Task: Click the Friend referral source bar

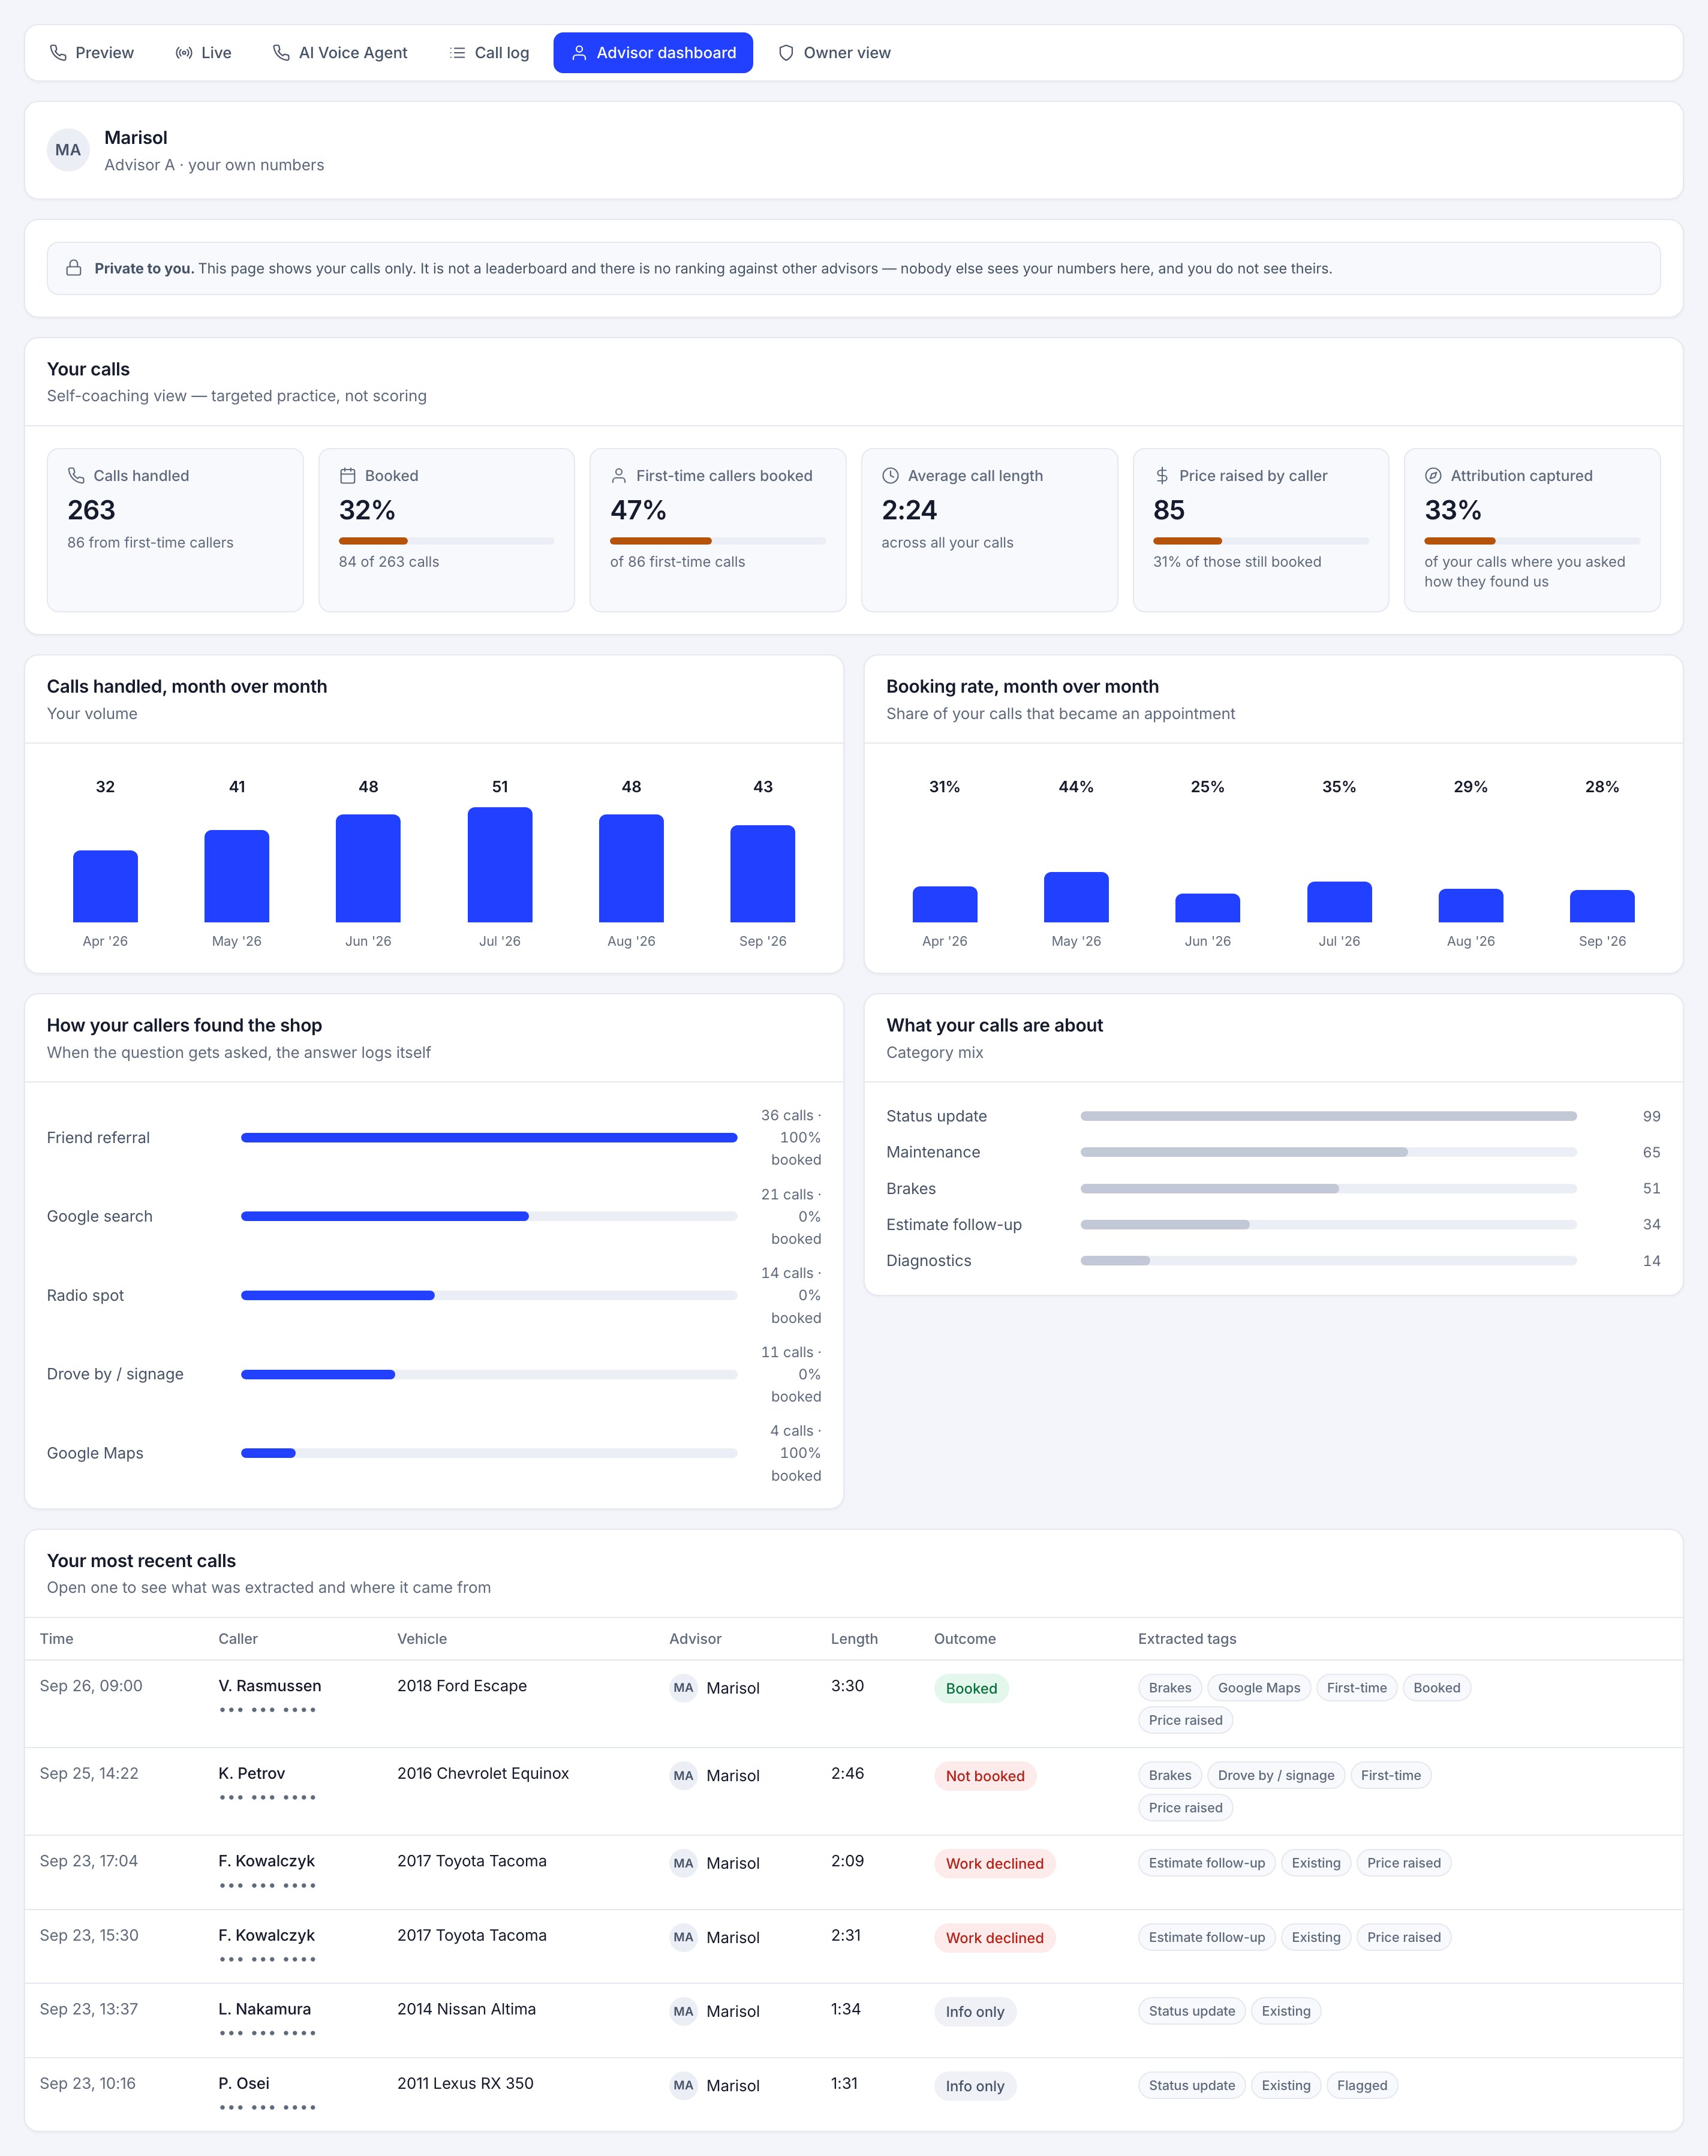Action: click(x=489, y=1137)
